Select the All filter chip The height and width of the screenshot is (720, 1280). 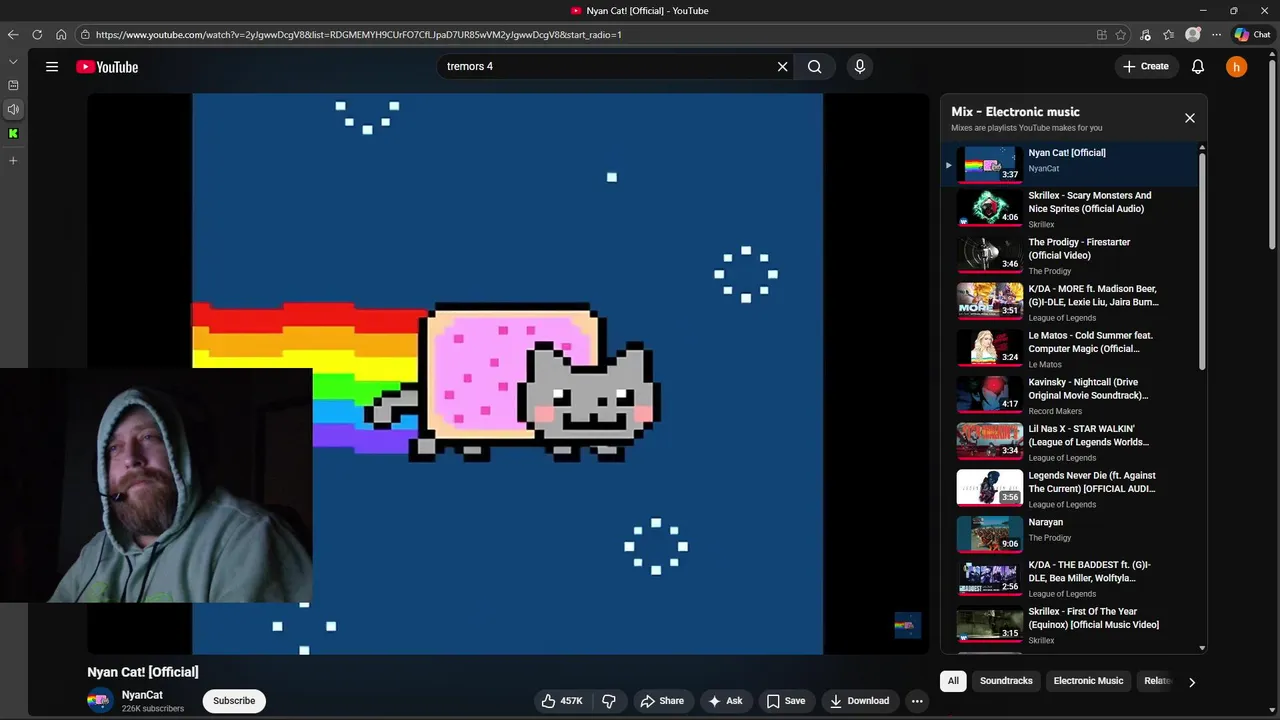[x=953, y=681]
